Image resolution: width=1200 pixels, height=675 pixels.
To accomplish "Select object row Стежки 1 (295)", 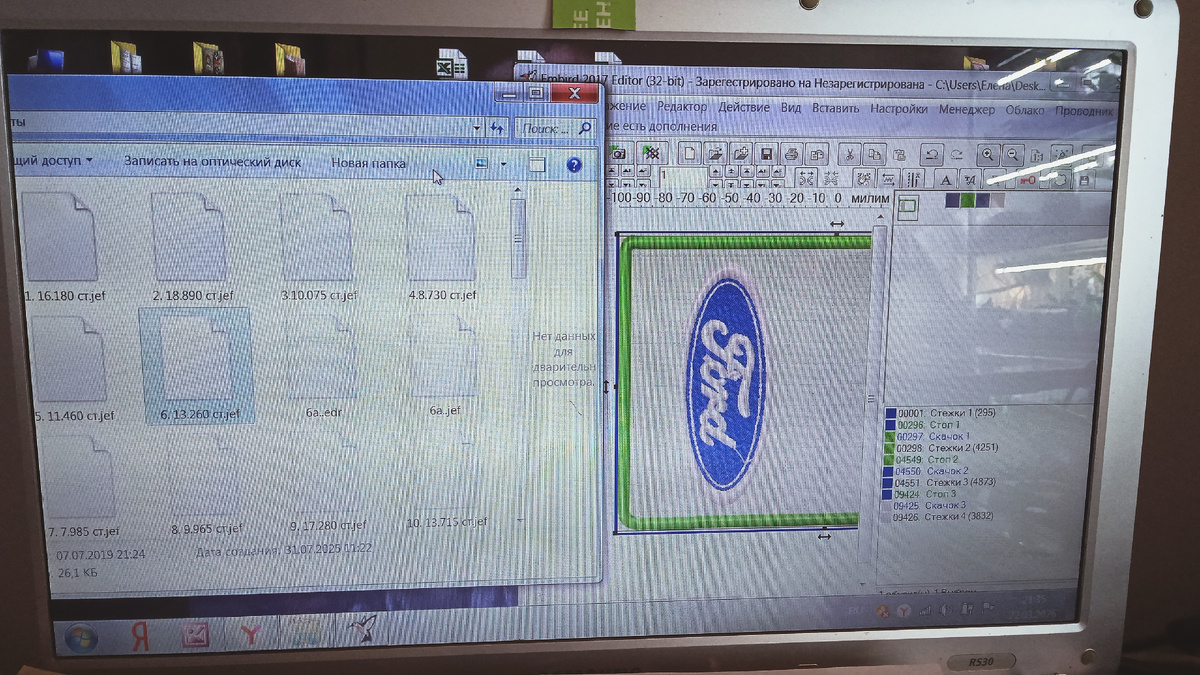I will click(x=940, y=413).
